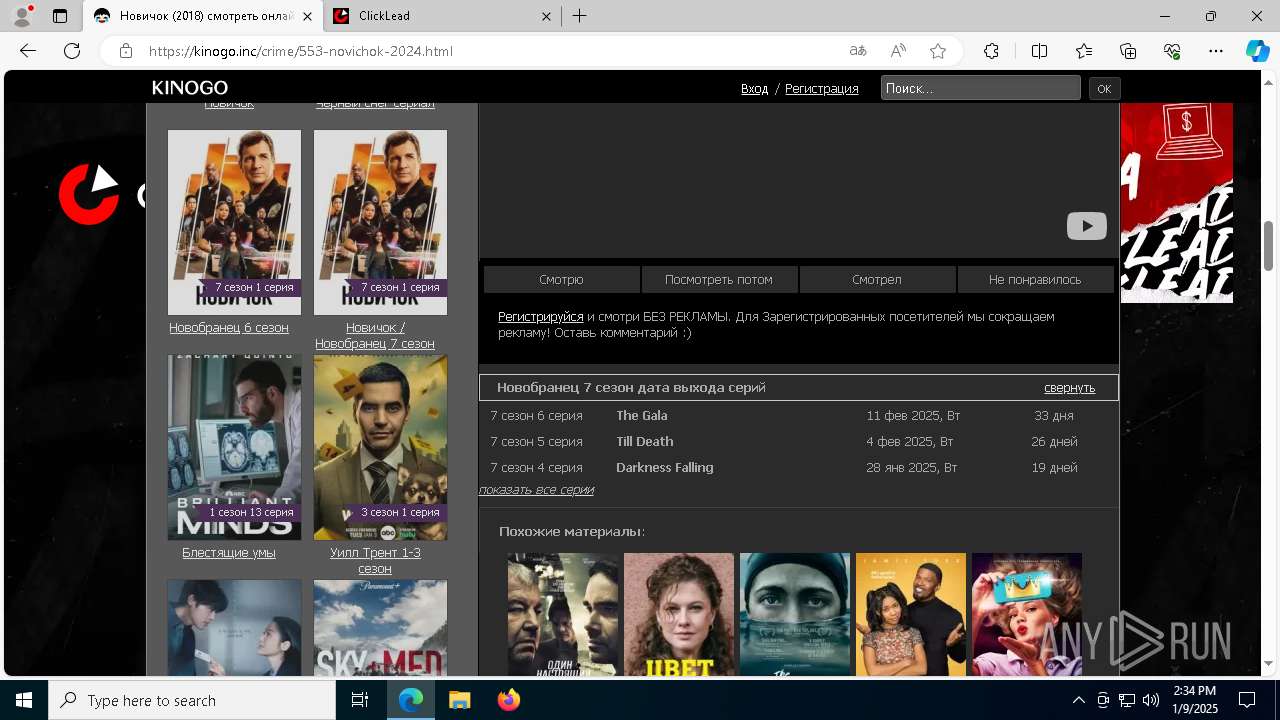
Task: Close the Новичок (2018) tab
Action: [x=307, y=16]
